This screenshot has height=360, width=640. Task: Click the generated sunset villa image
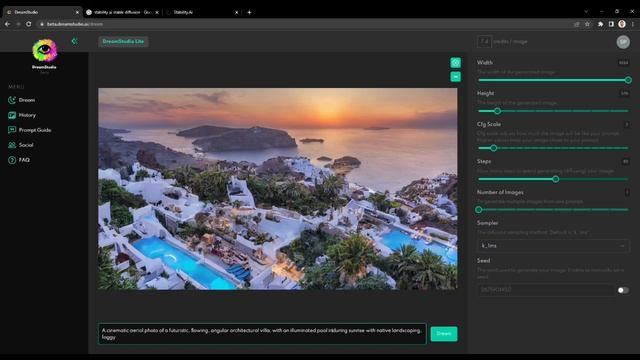click(278, 189)
